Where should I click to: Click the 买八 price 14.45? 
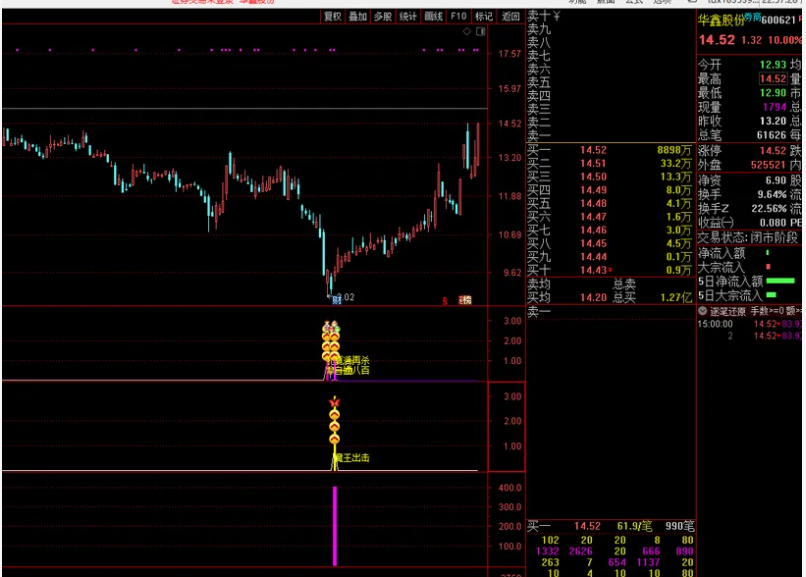[x=593, y=244]
